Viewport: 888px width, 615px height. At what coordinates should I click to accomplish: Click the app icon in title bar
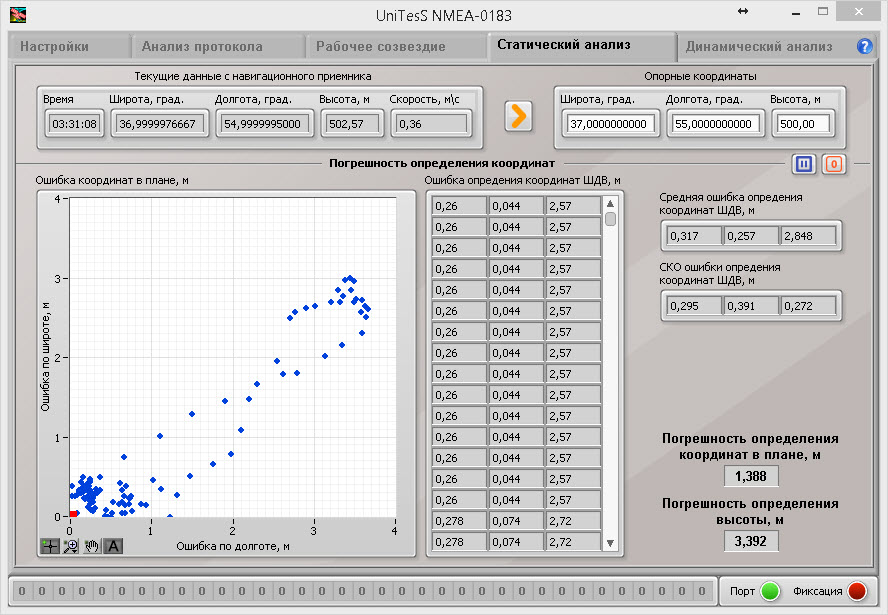tap(18, 15)
